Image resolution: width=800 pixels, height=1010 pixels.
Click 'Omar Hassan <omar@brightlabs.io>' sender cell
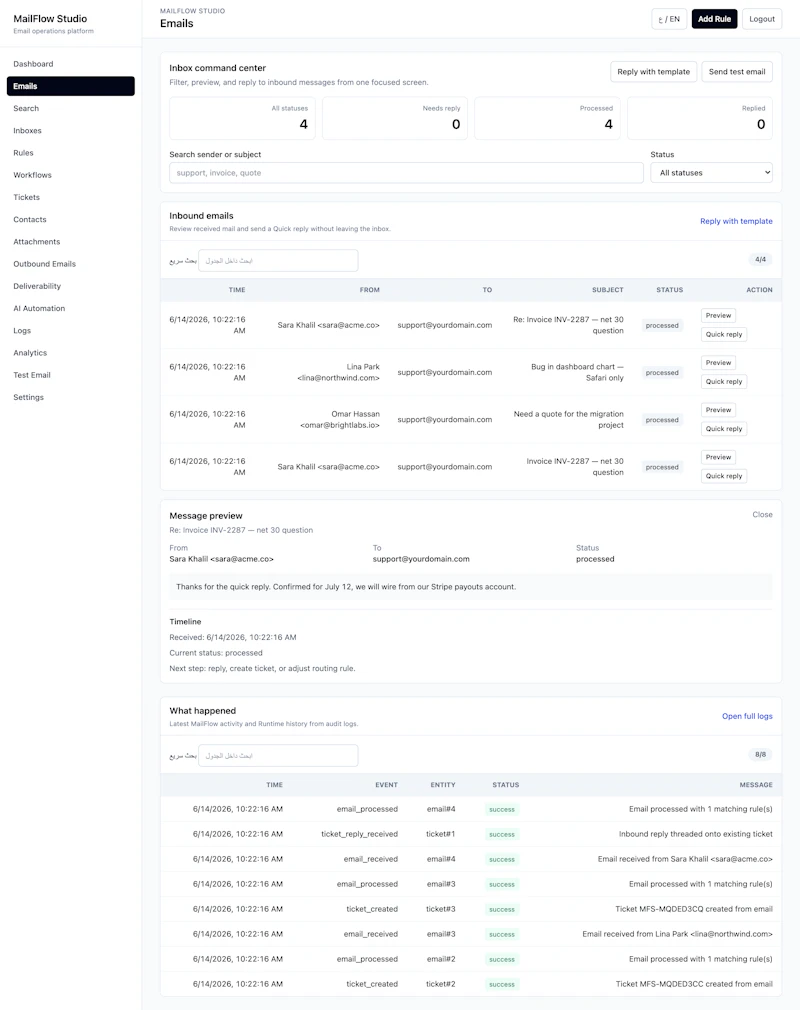pyautogui.click(x=339, y=419)
